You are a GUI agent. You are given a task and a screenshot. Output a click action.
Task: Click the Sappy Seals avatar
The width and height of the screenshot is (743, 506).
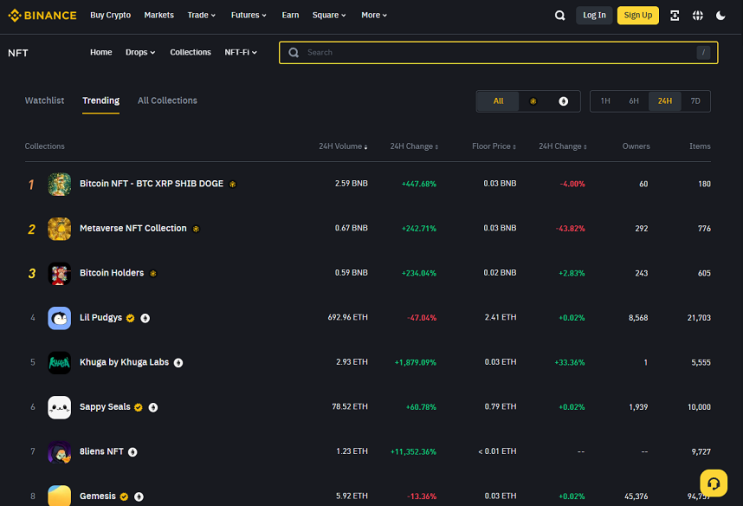(59, 407)
